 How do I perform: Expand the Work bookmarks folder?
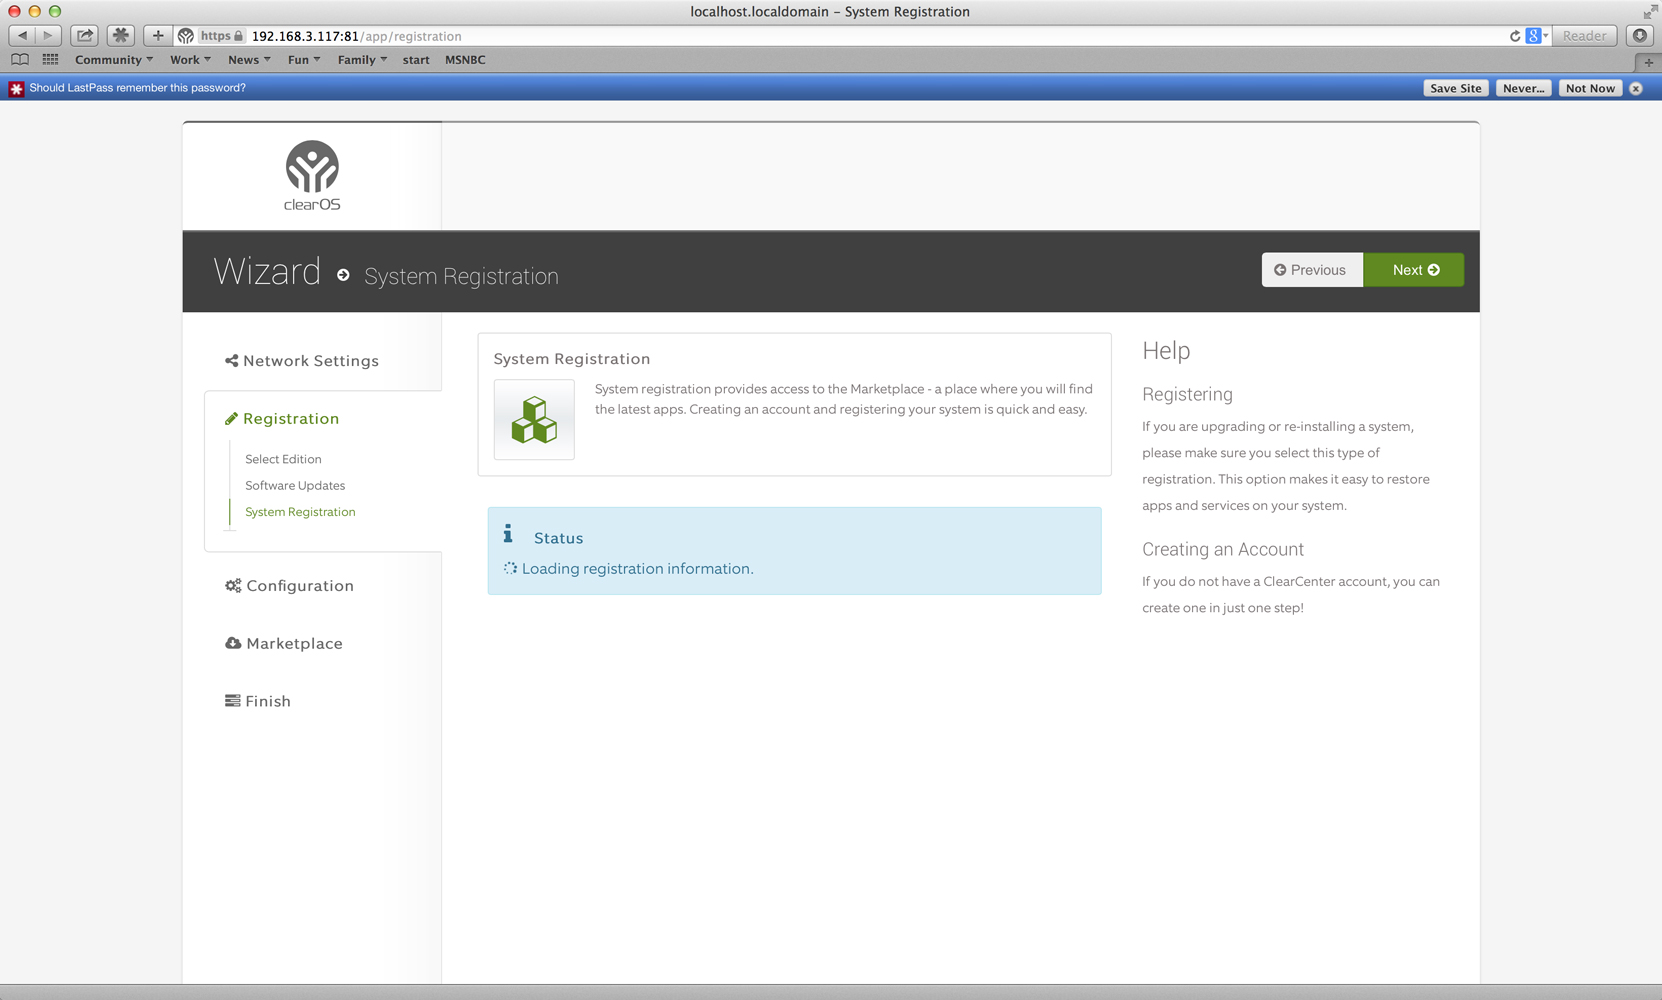tap(190, 60)
